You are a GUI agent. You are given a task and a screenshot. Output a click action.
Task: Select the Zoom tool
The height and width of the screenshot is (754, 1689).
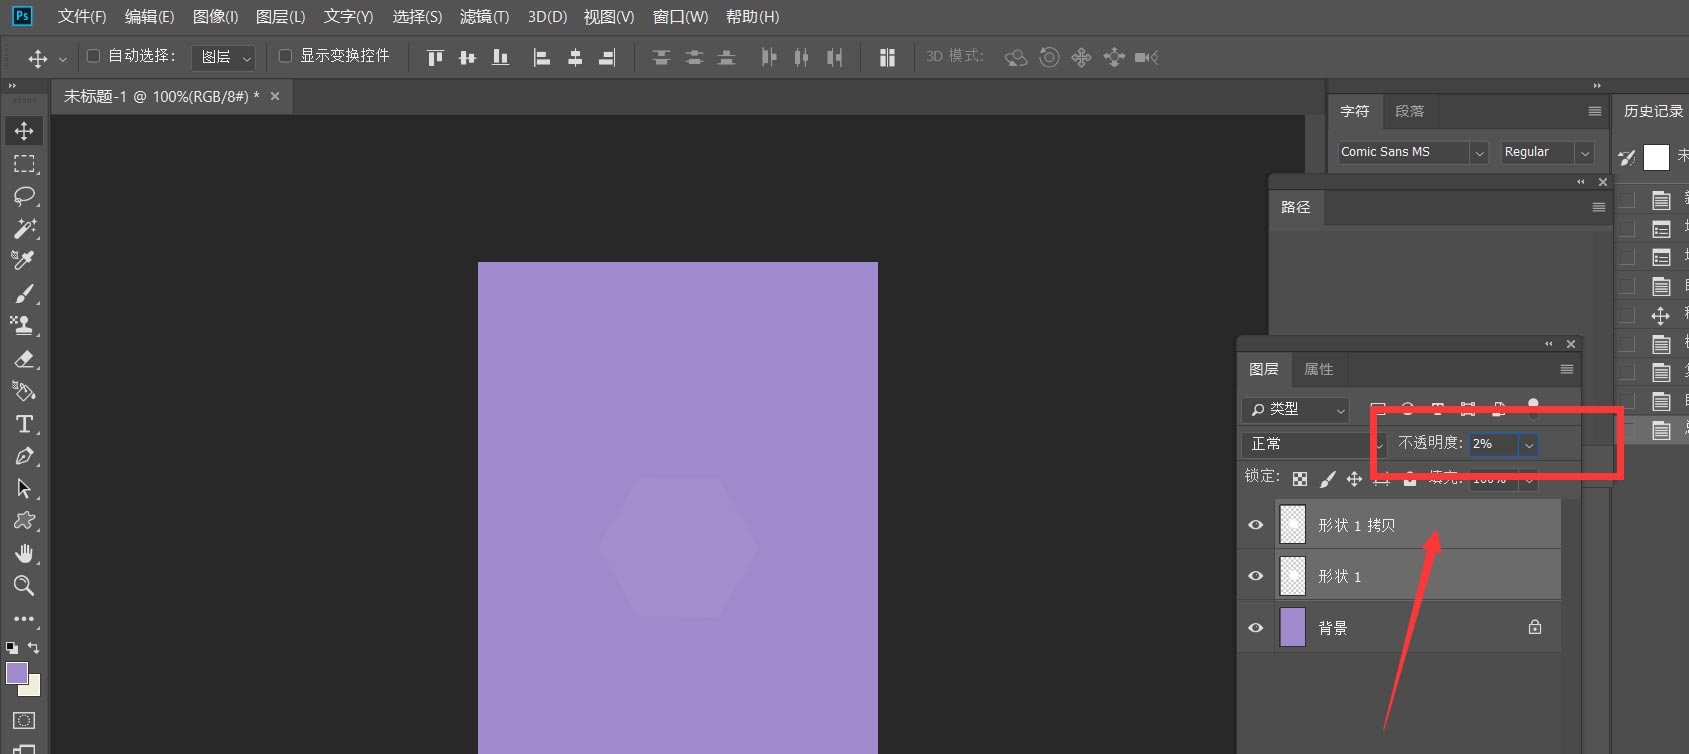click(x=24, y=586)
